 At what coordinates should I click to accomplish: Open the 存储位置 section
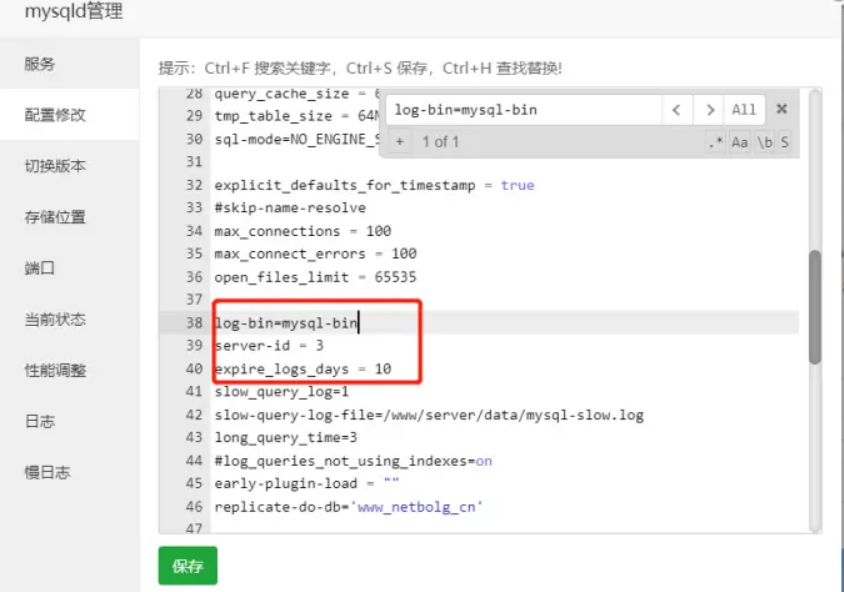point(55,217)
